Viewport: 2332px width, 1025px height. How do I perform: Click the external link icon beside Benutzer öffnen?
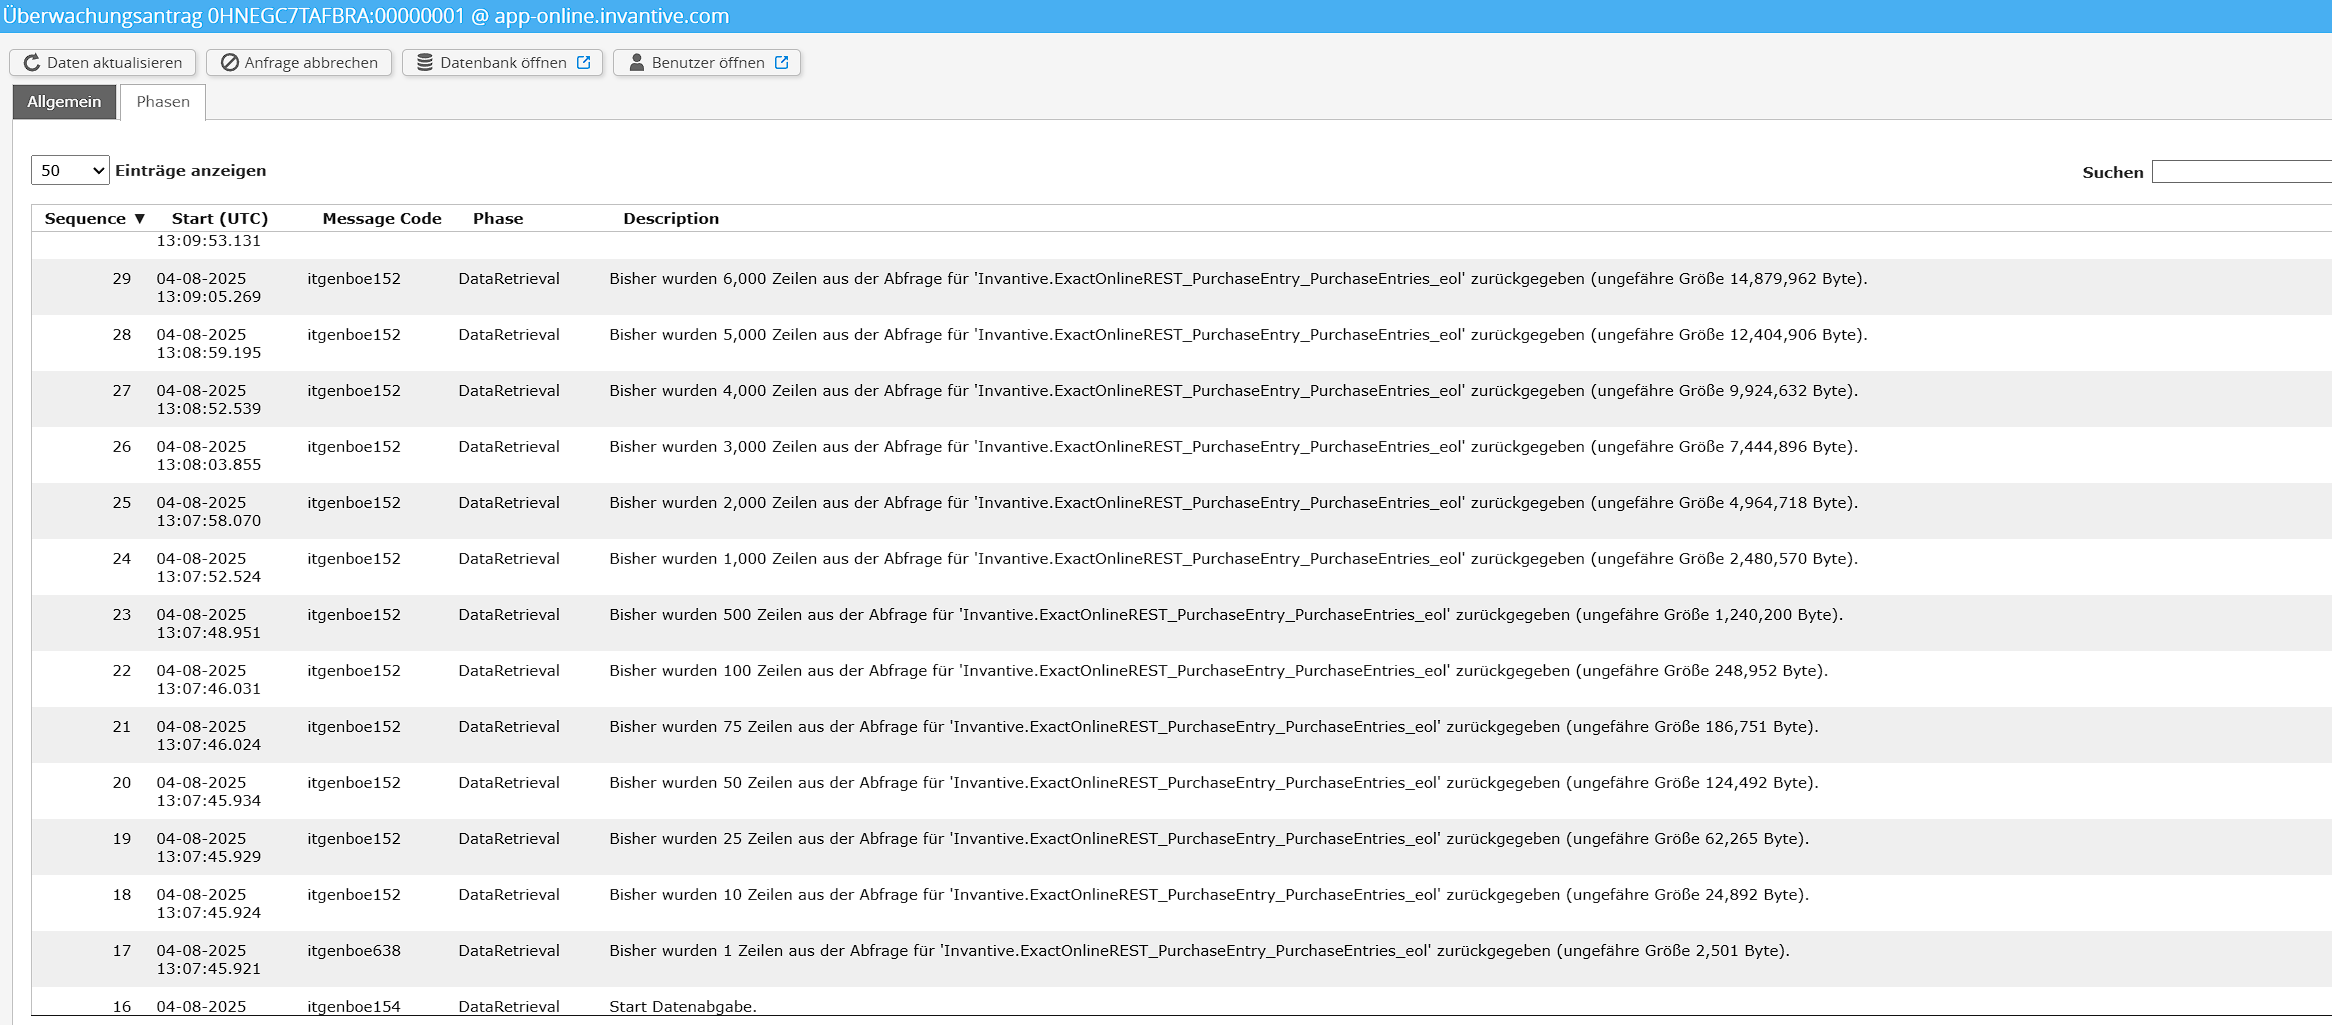point(782,63)
